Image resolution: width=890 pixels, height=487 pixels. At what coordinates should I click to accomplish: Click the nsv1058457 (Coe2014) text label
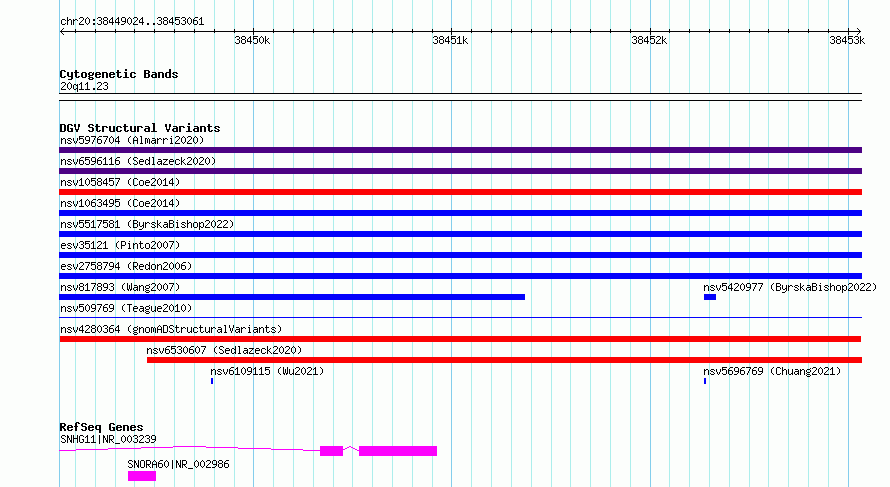coord(120,182)
